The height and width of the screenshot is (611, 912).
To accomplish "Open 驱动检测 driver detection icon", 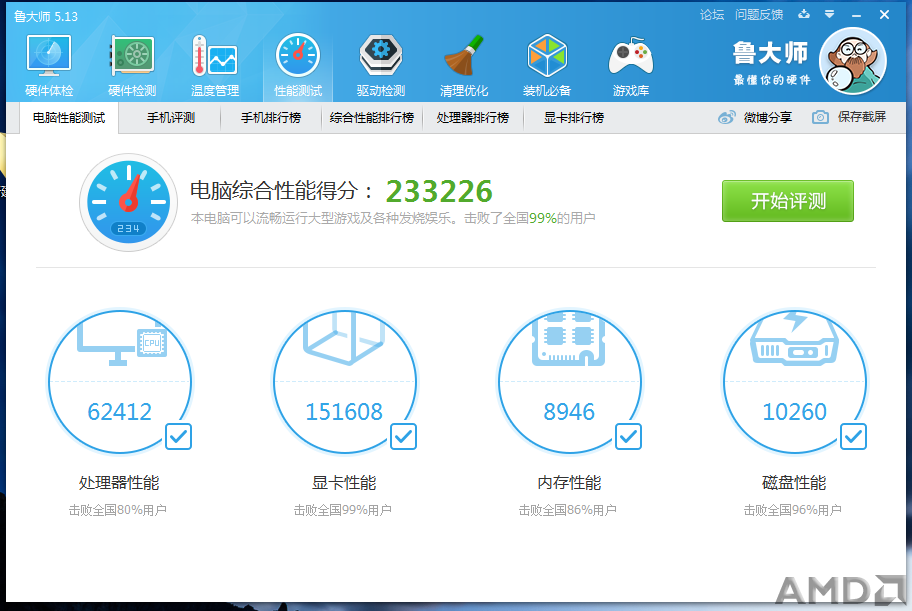I will 381,56.
